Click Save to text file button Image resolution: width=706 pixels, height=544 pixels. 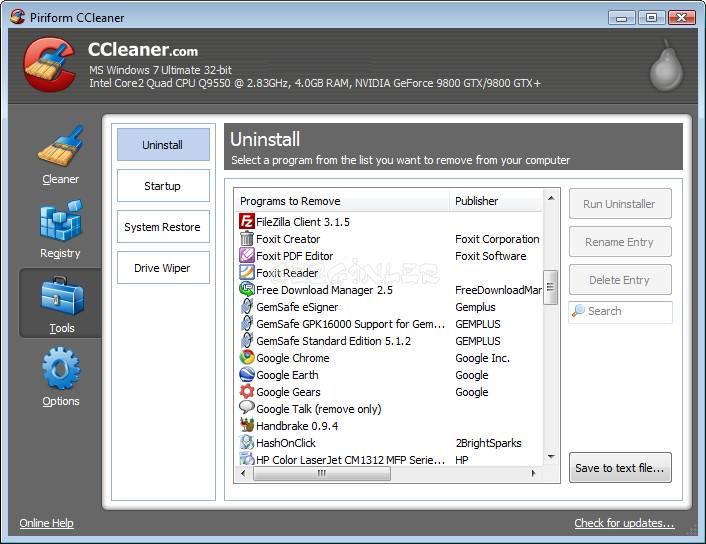pos(620,467)
